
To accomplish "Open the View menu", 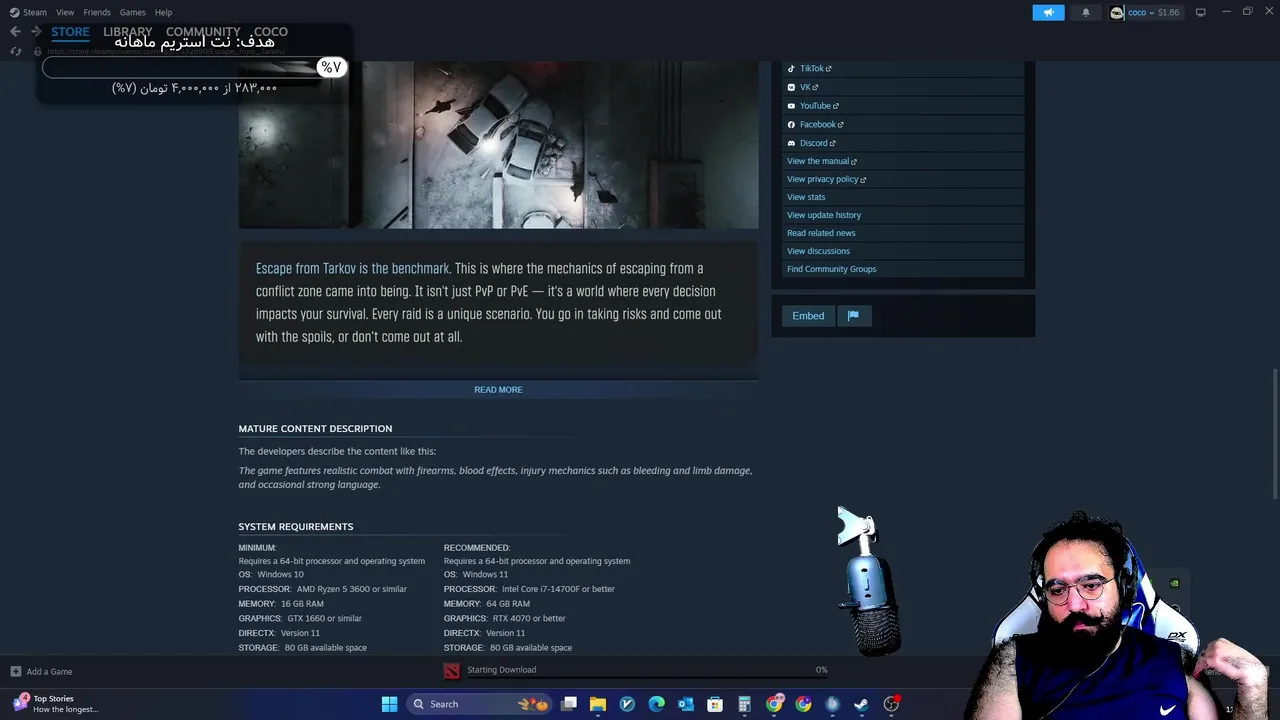I will [x=65, y=12].
